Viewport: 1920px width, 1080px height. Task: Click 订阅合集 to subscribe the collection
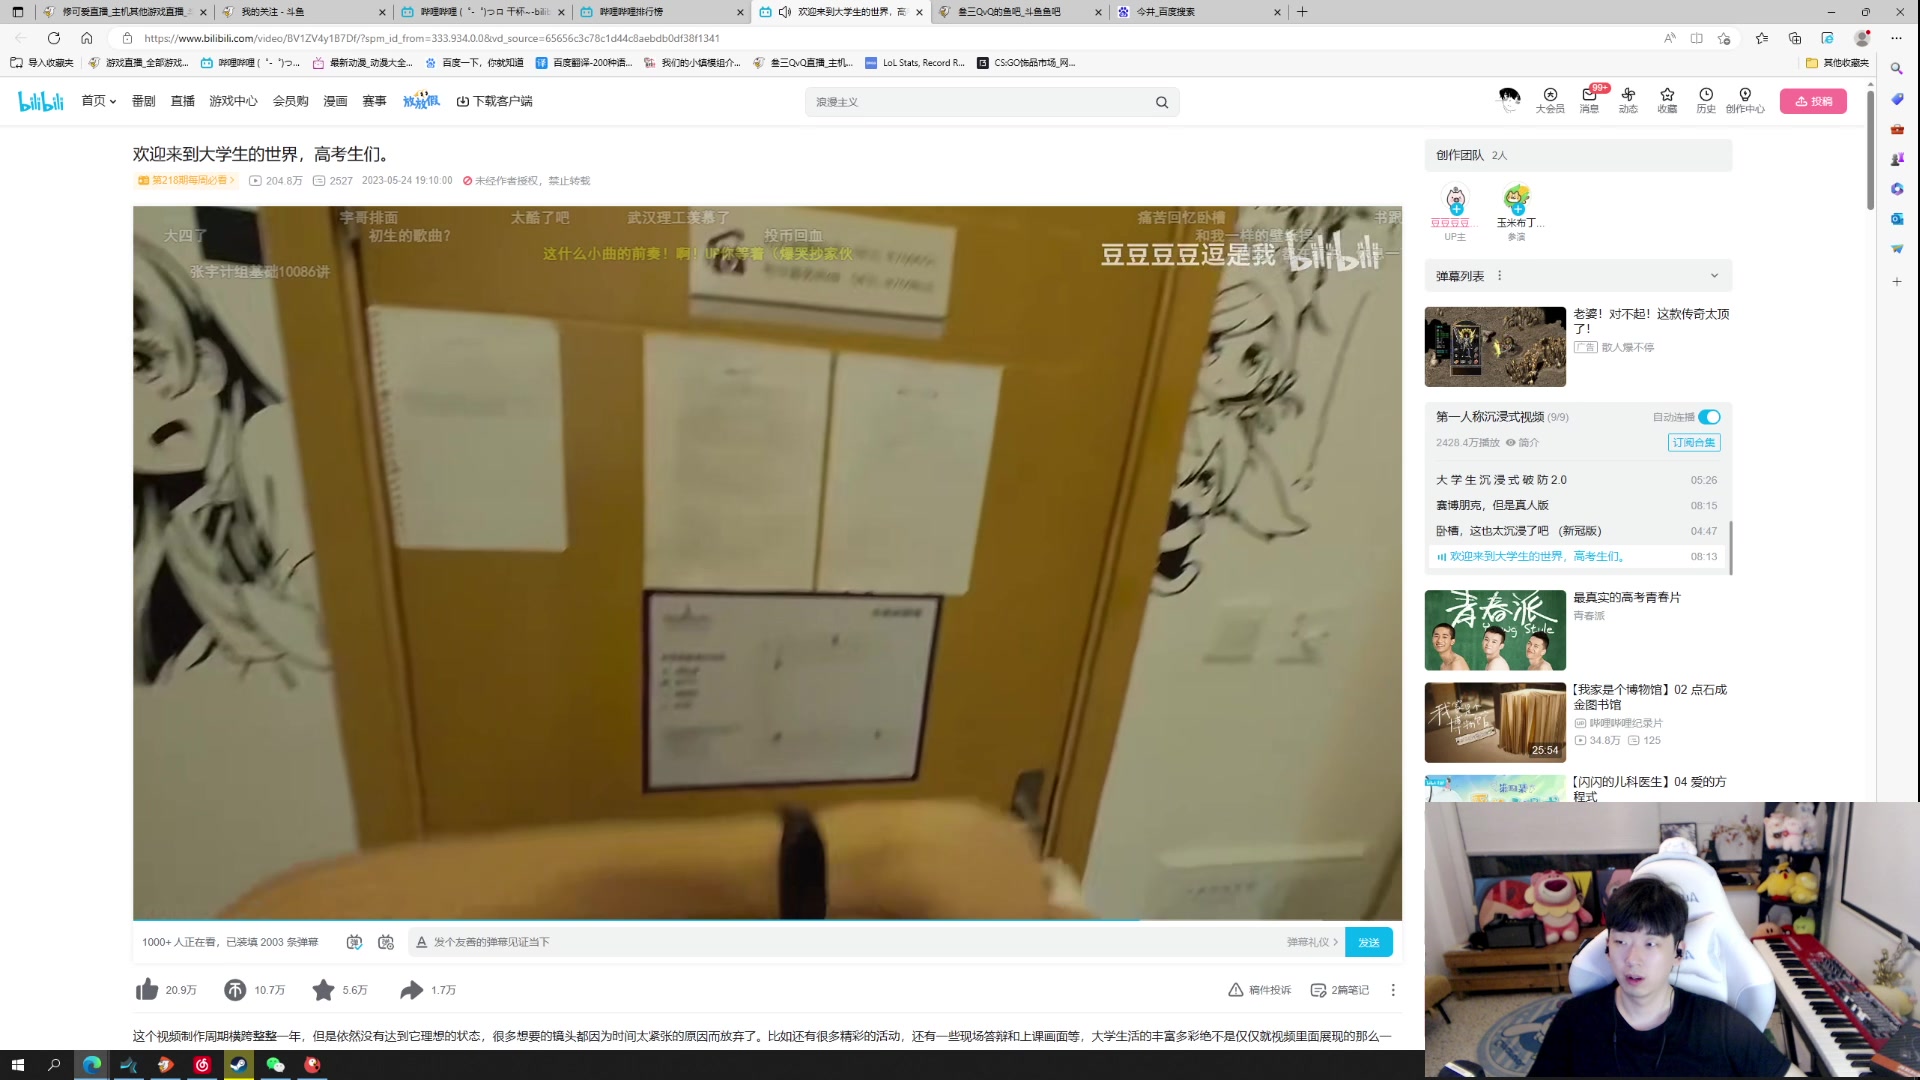1693,442
